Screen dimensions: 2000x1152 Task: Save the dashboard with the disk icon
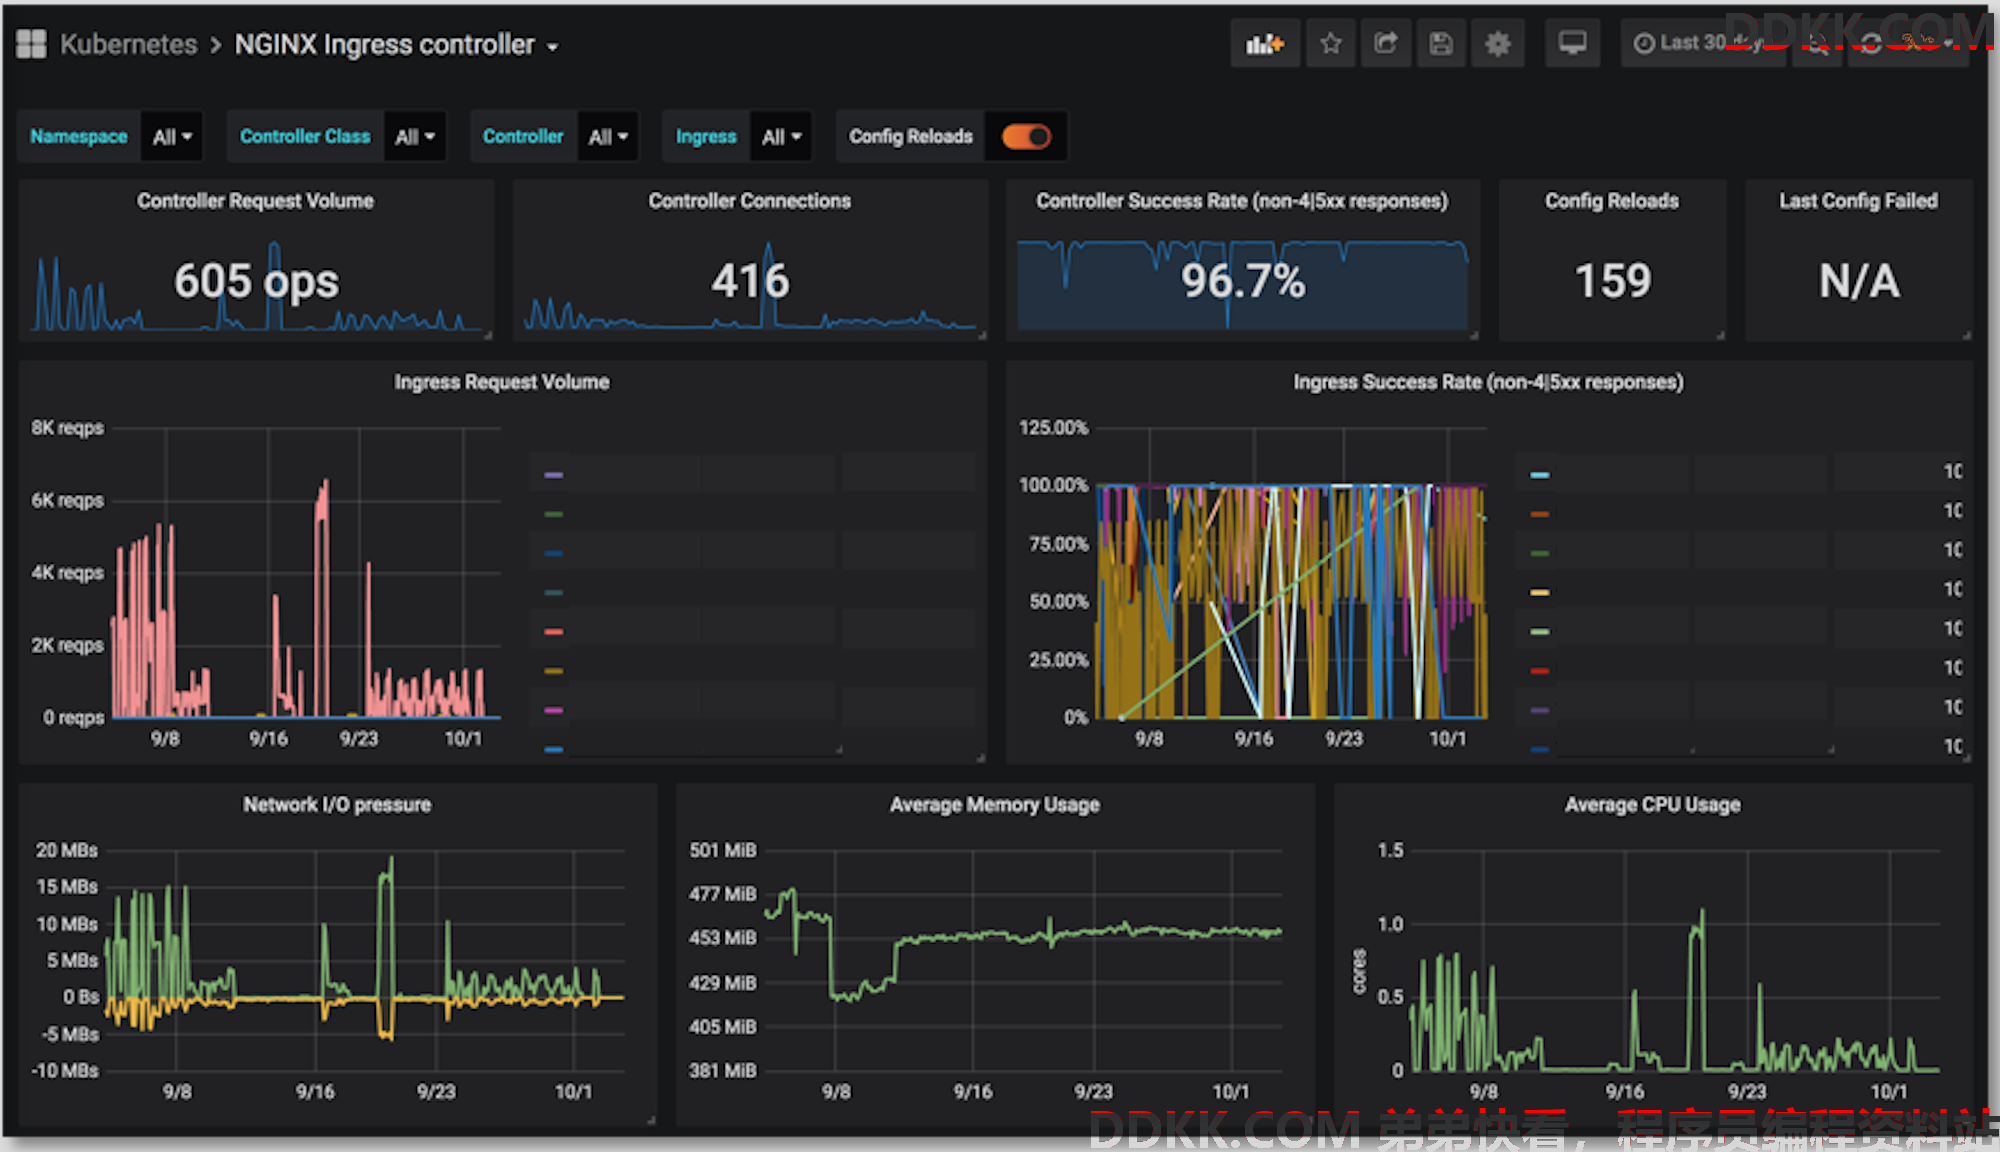1441,44
